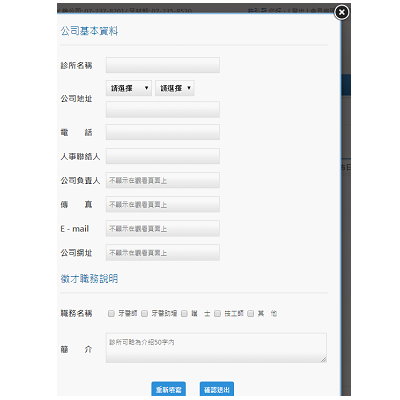The image size is (400, 400).
Task: Click the 傳真 input field
Action: (163, 204)
